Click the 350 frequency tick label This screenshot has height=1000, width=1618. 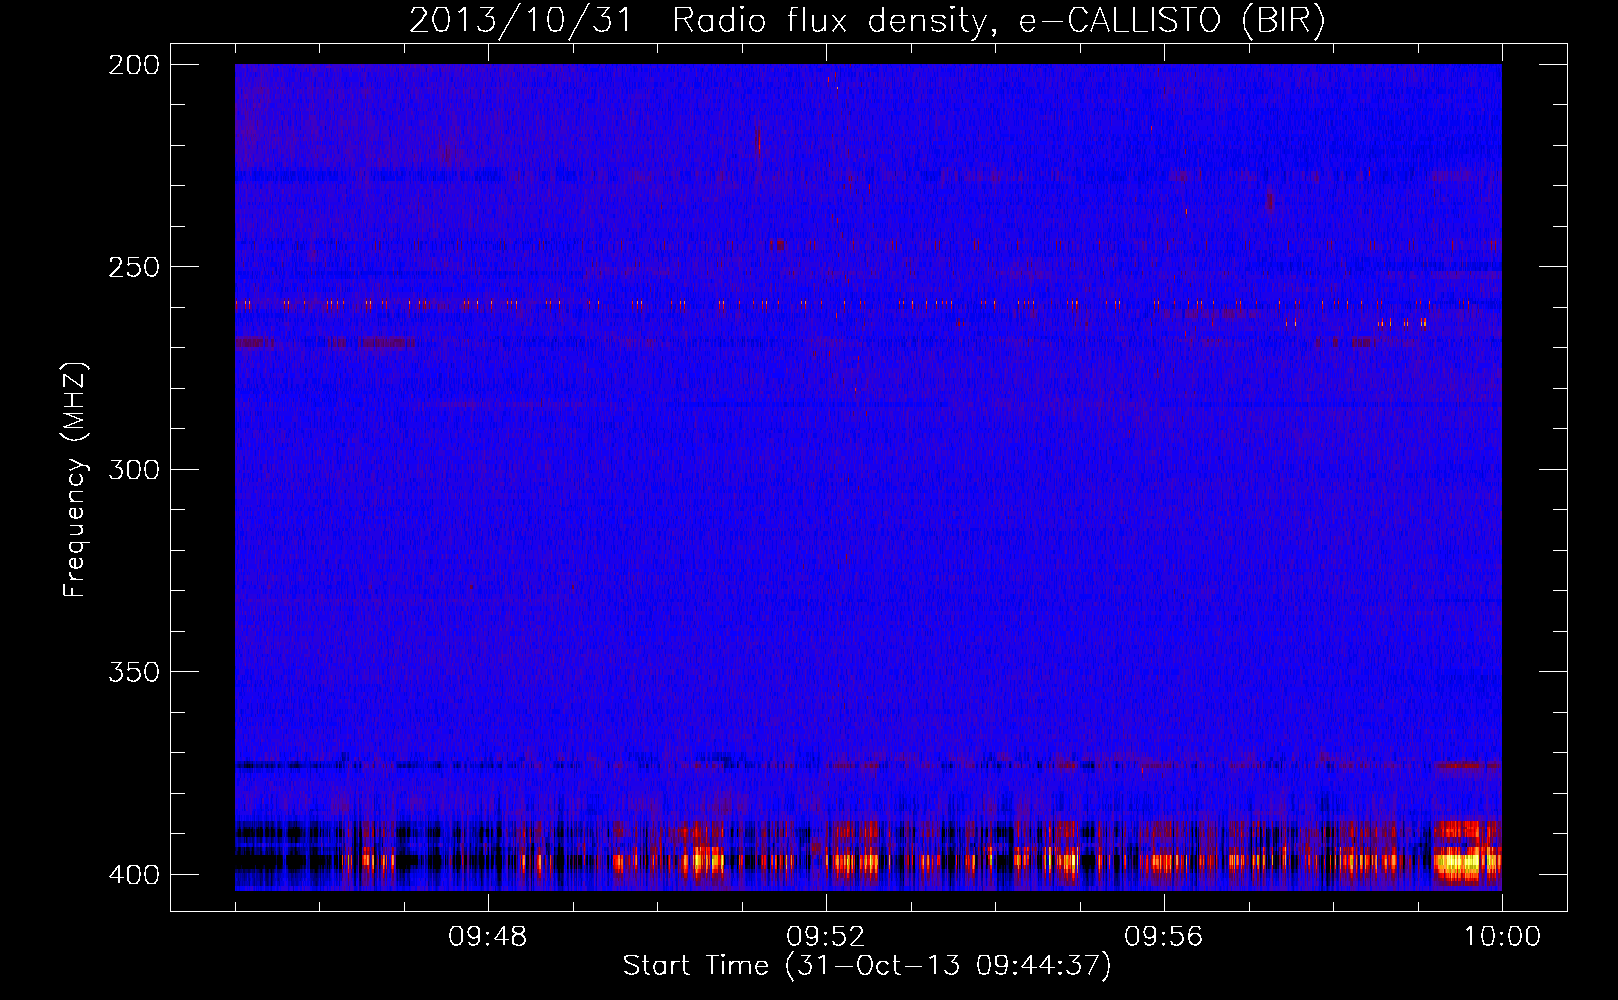click(134, 671)
